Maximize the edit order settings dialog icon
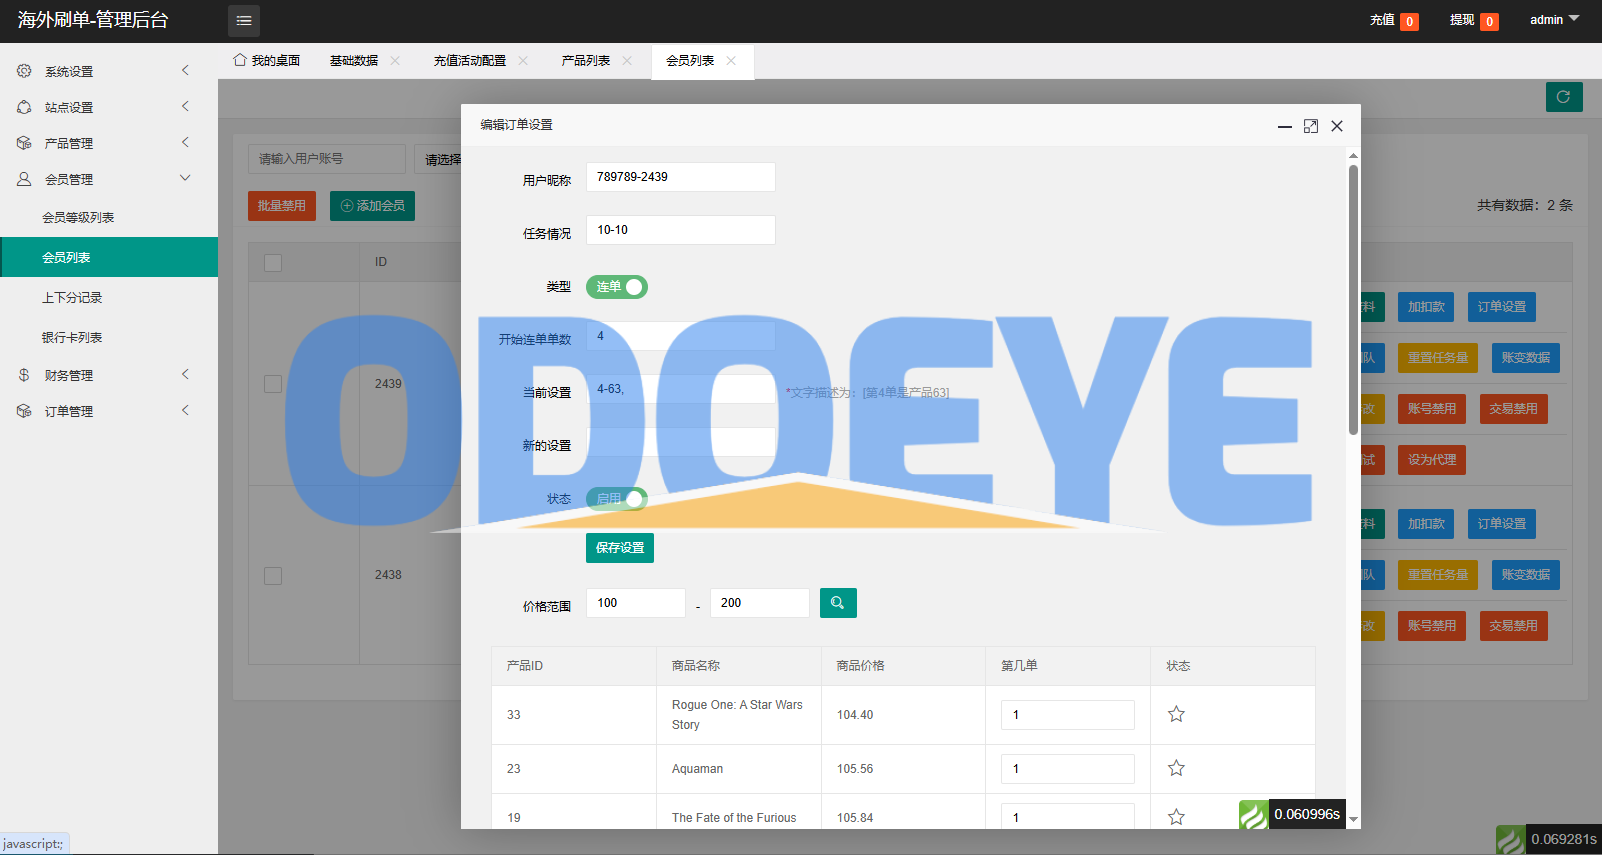 click(x=1311, y=126)
